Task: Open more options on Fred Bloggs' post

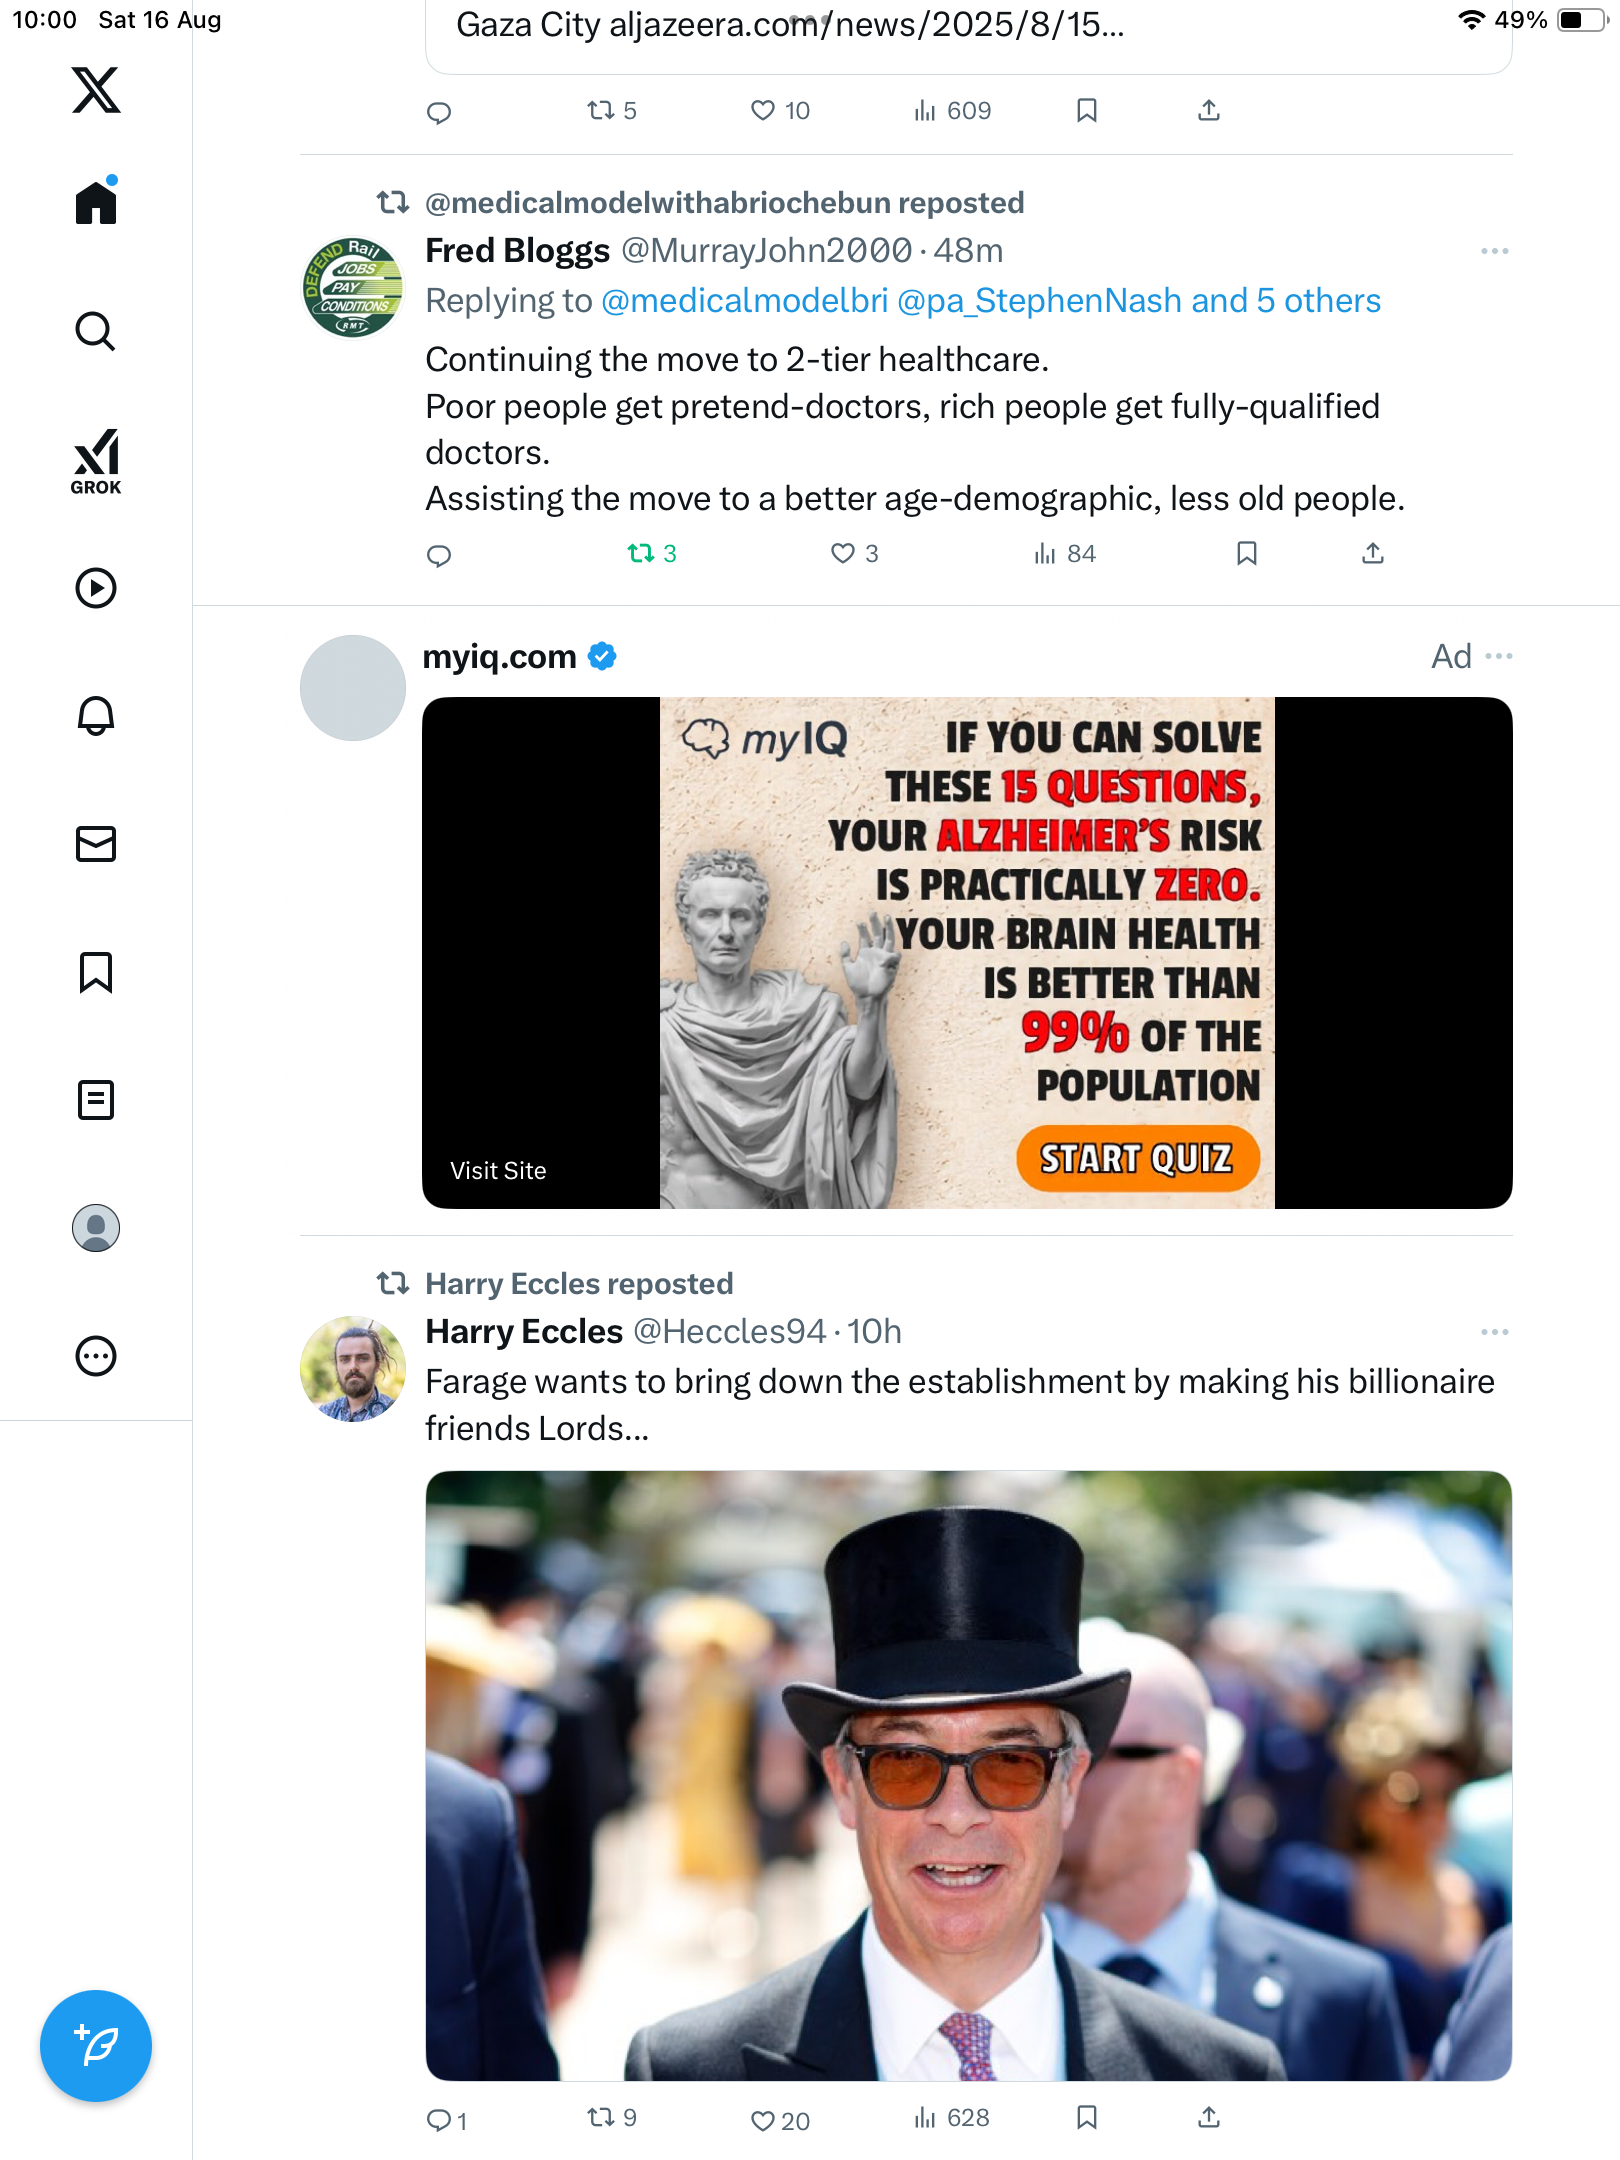Action: pyautogui.click(x=1494, y=251)
